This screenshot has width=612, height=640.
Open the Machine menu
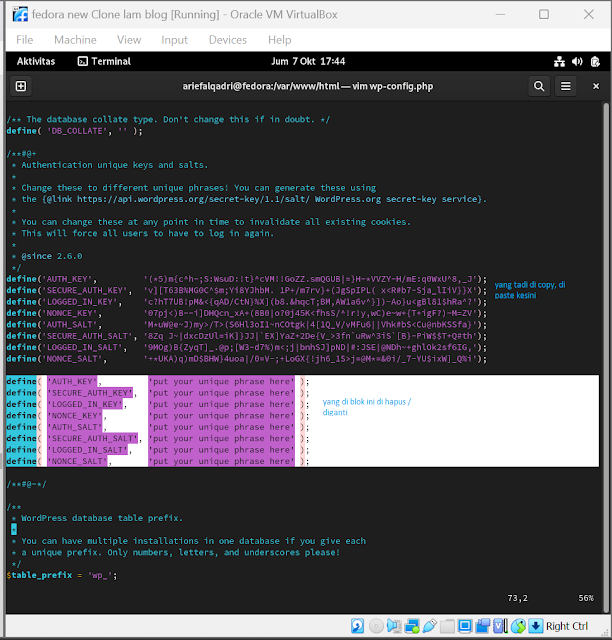coord(76,40)
